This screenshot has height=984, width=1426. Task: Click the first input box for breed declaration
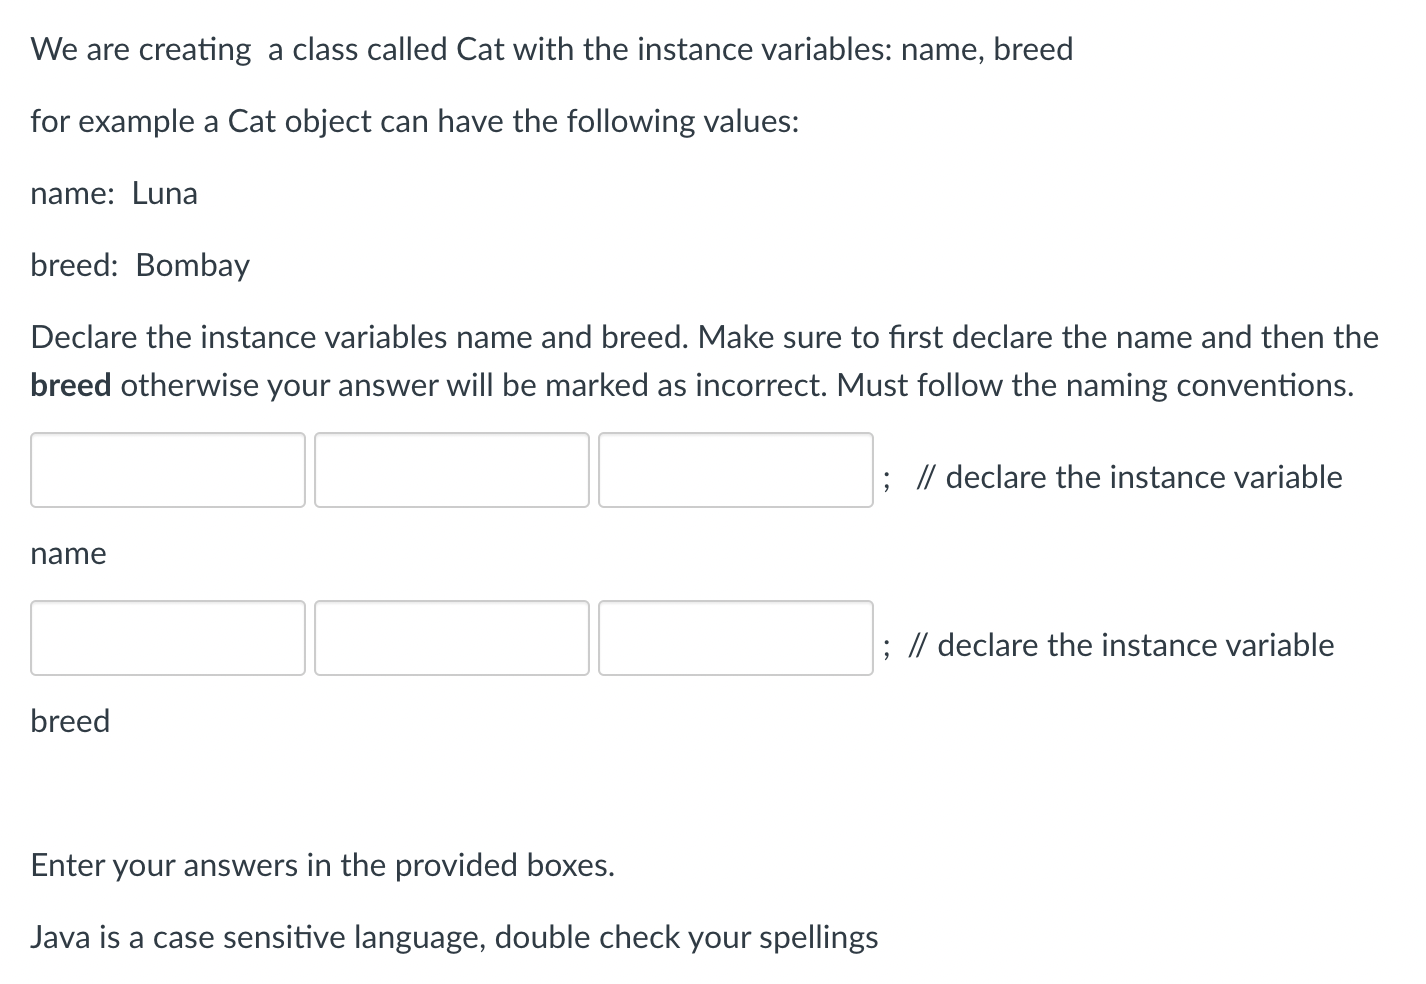tap(167, 638)
